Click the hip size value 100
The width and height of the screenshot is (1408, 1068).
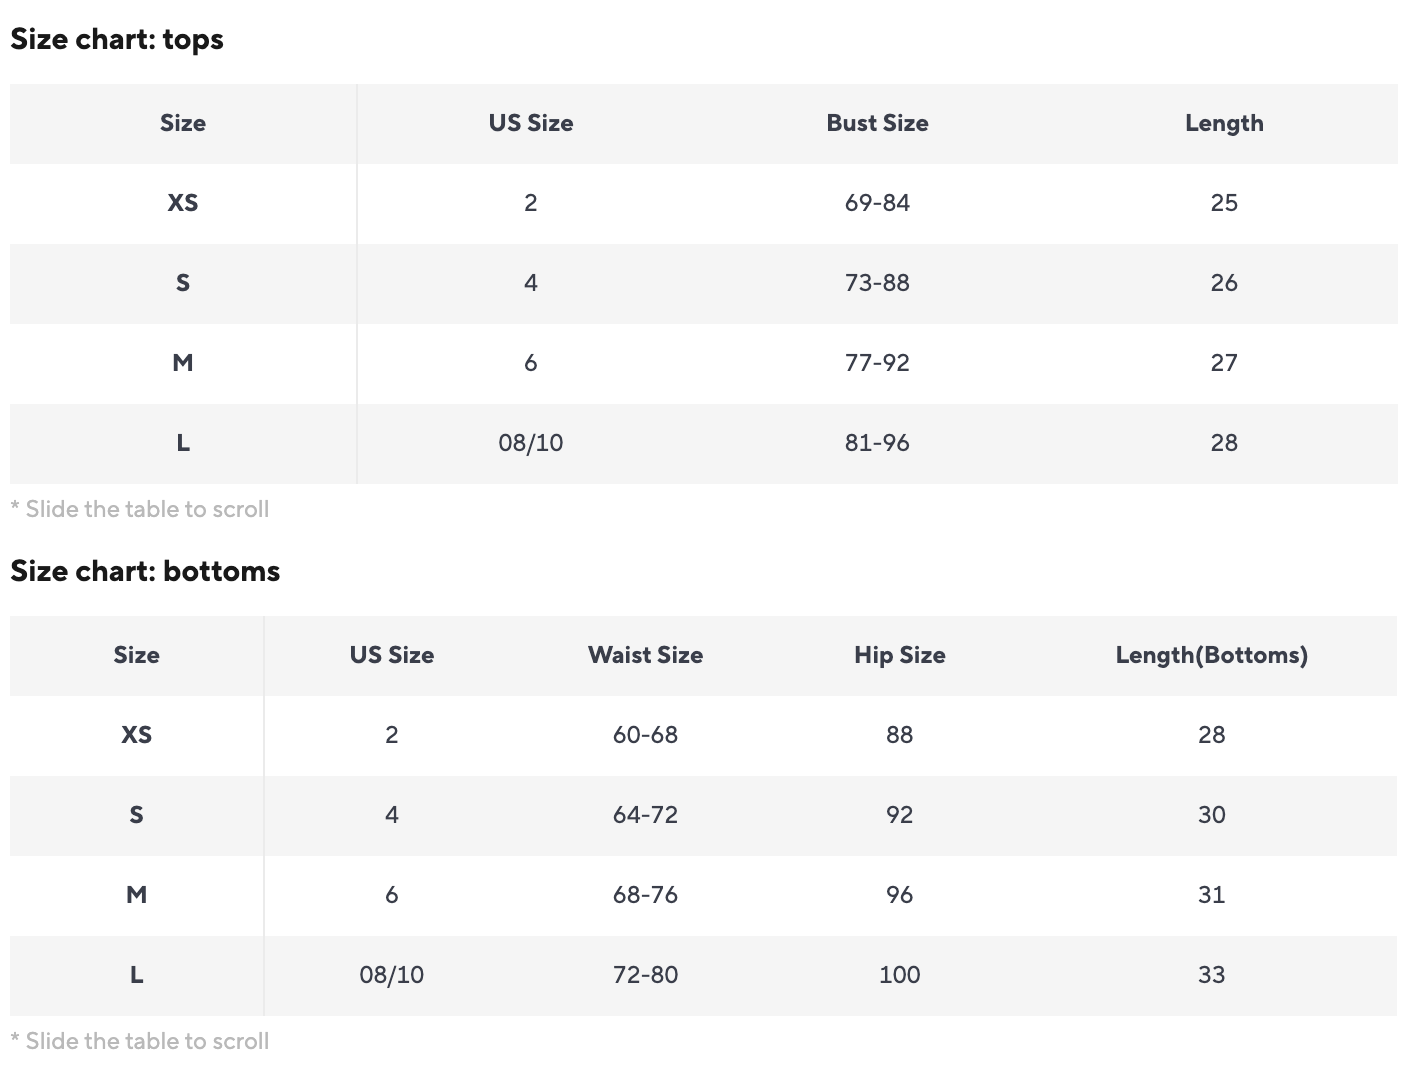click(x=899, y=975)
